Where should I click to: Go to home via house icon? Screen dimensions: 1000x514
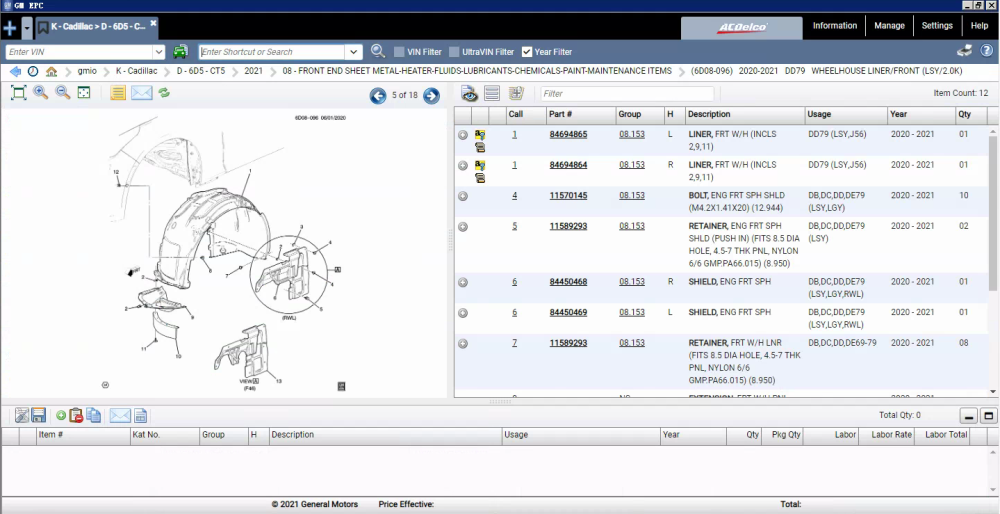pos(51,71)
